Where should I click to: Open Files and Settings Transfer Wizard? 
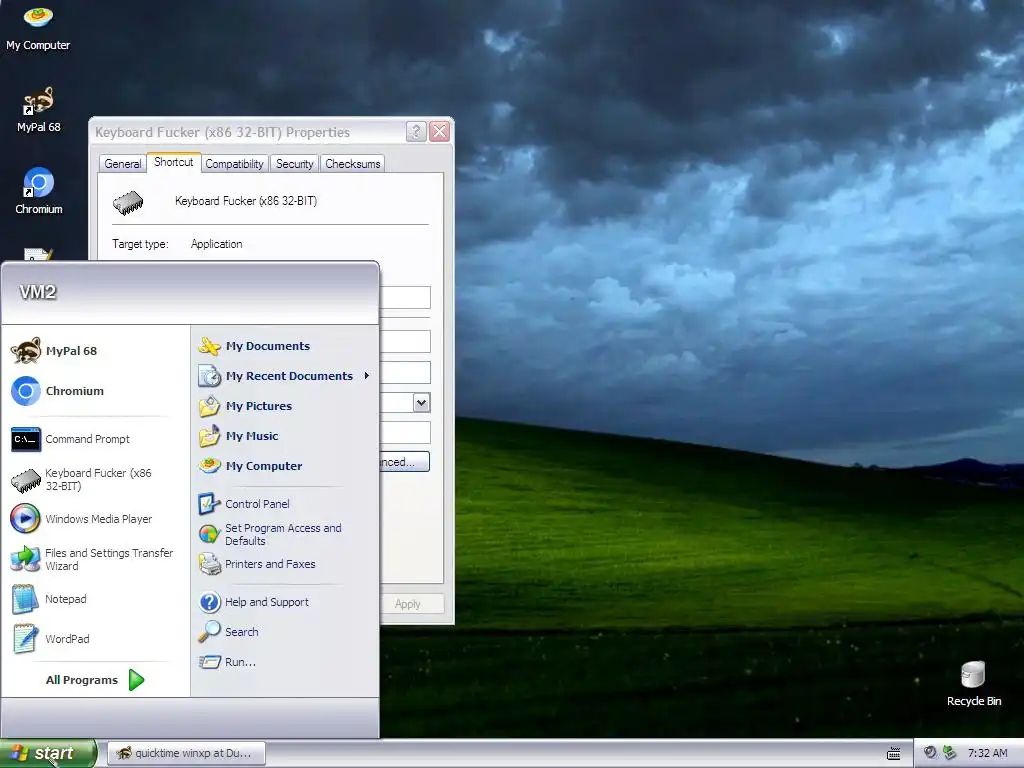(95, 559)
